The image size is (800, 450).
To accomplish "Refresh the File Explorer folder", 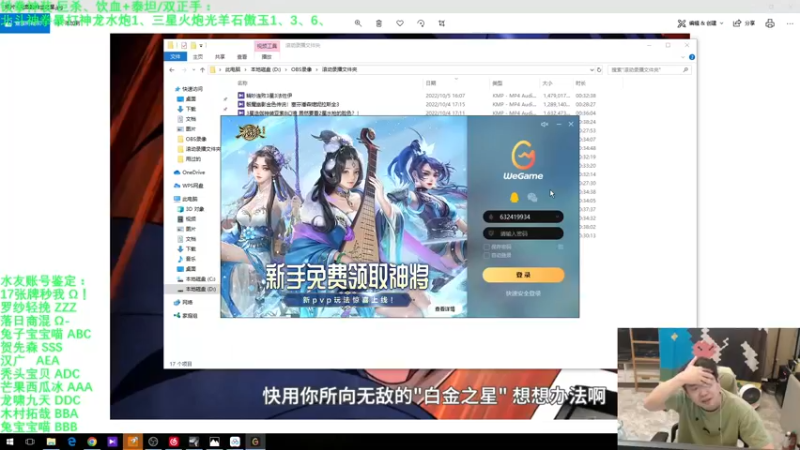I will [599, 69].
